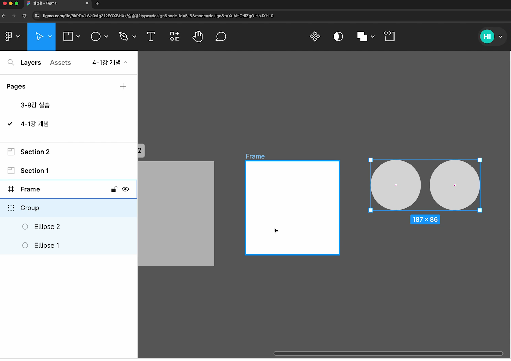Select the Ellipse 2 layer

(x=69, y=226)
